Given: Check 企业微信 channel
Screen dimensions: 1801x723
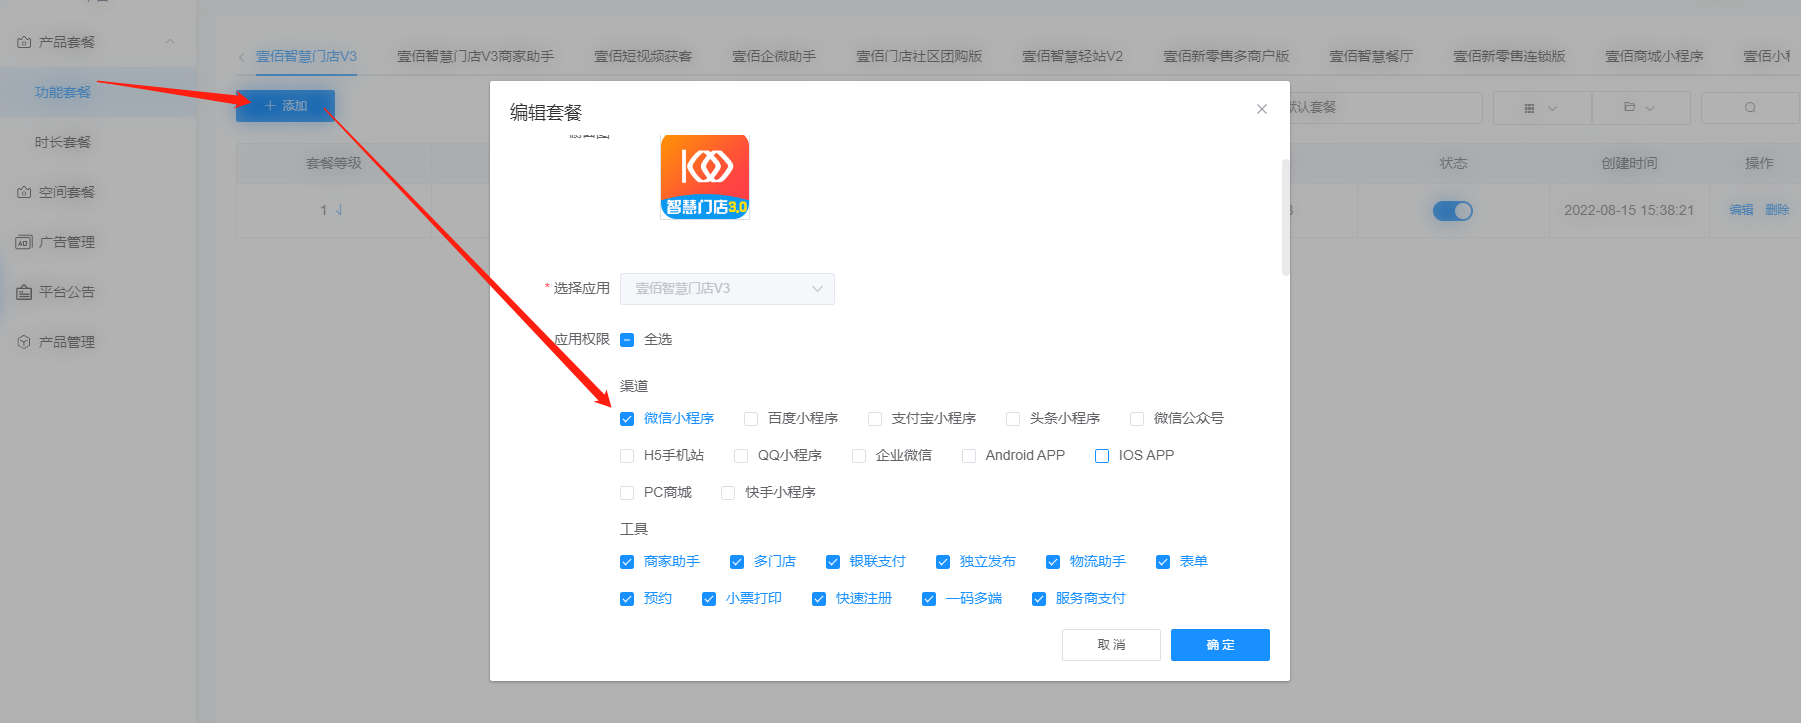Looking at the screenshot, I should click(x=859, y=456).
